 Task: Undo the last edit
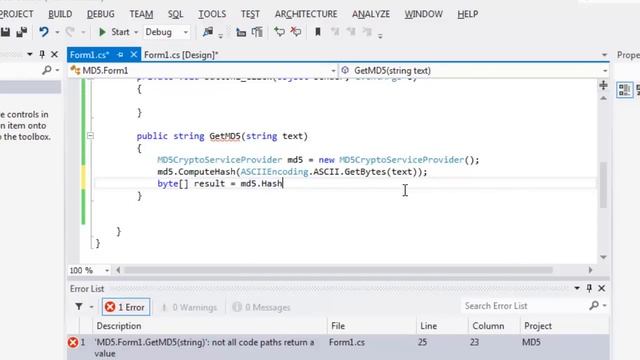[44, 32]
